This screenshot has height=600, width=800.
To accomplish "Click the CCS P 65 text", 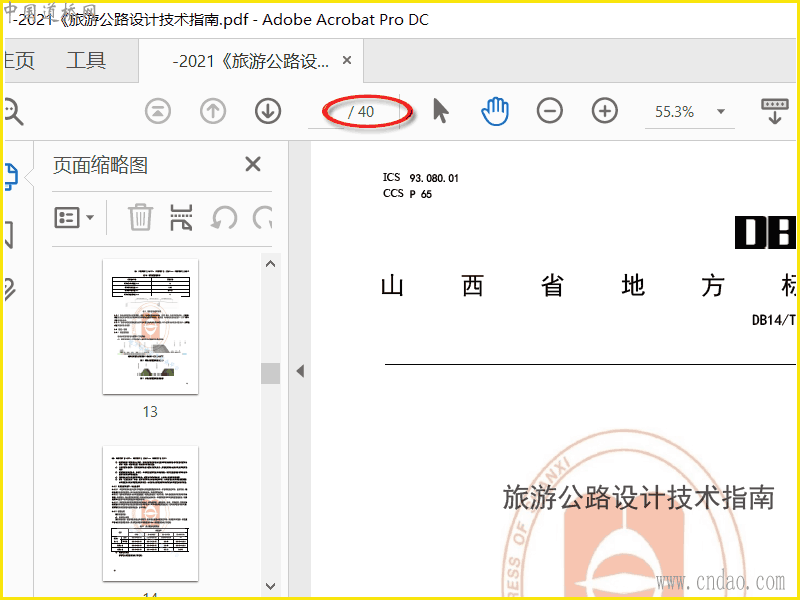I will click(x=407, y=194).
